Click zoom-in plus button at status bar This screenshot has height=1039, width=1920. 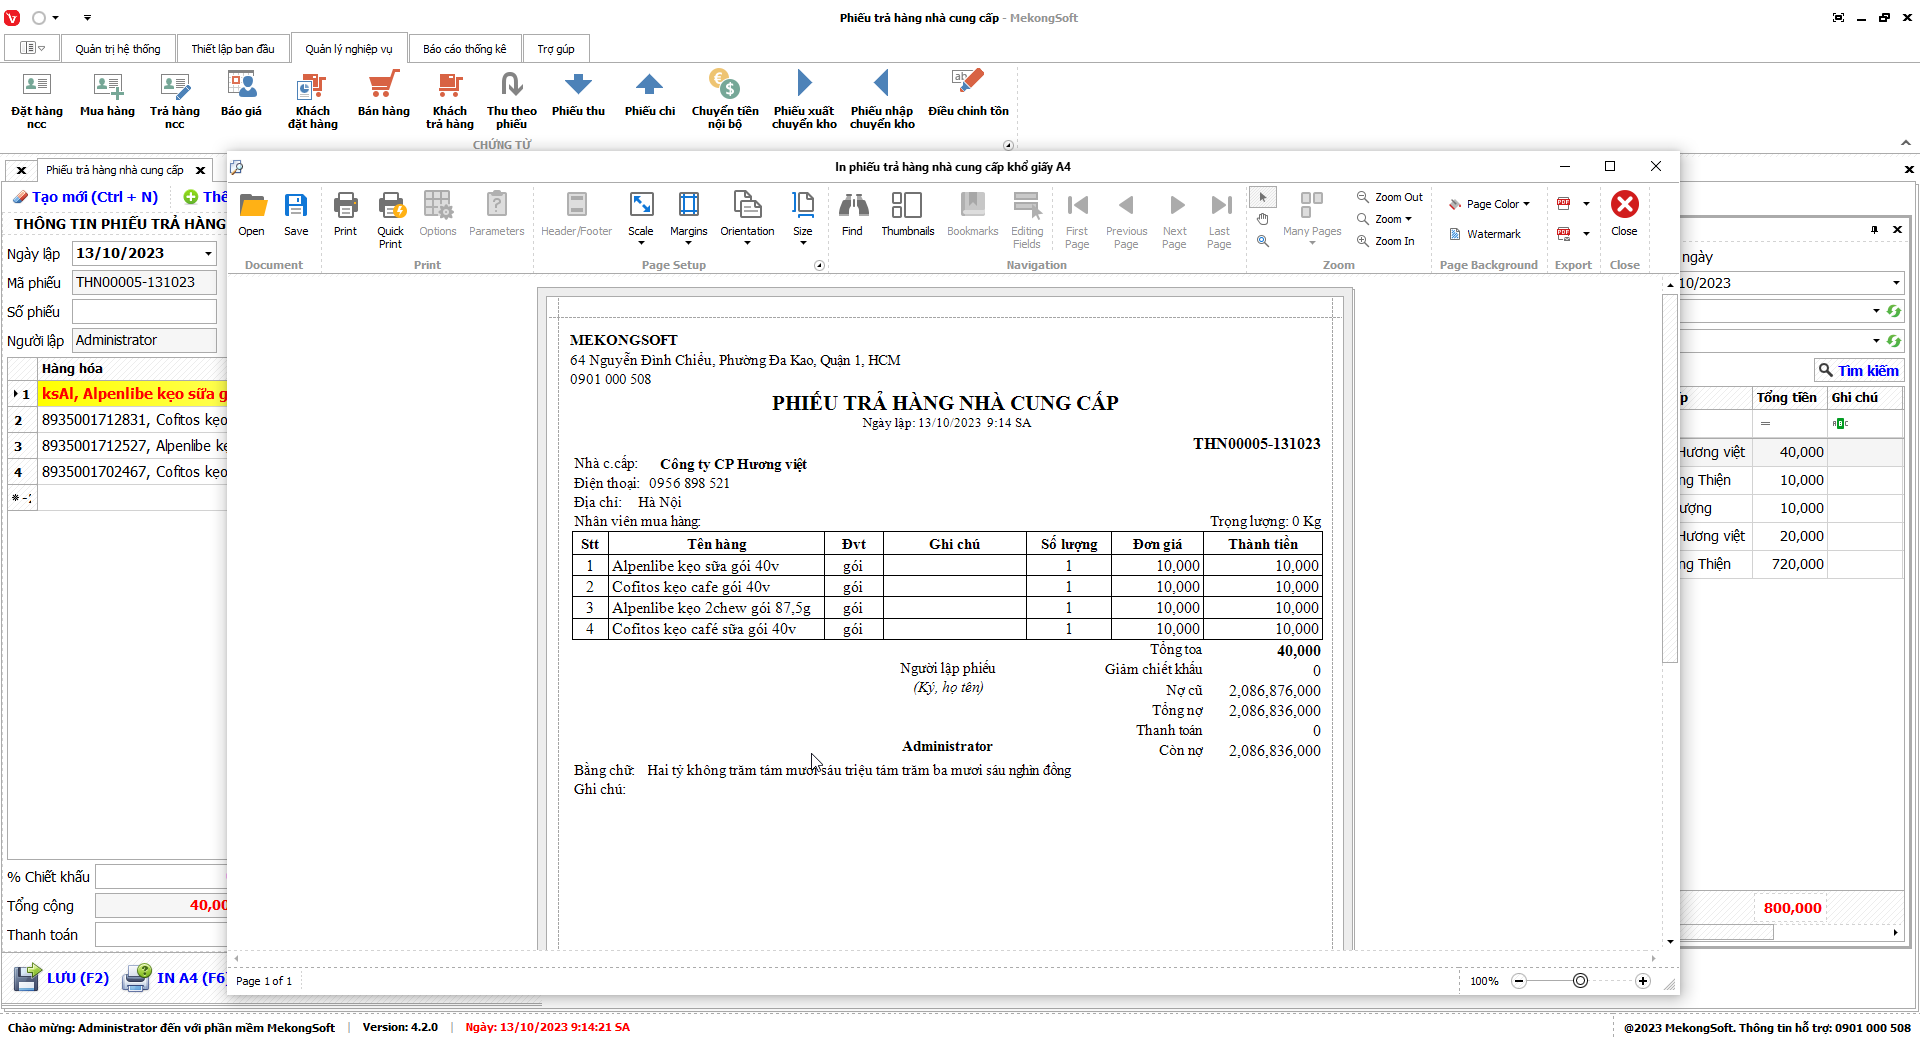click(x=1642, y=981)
